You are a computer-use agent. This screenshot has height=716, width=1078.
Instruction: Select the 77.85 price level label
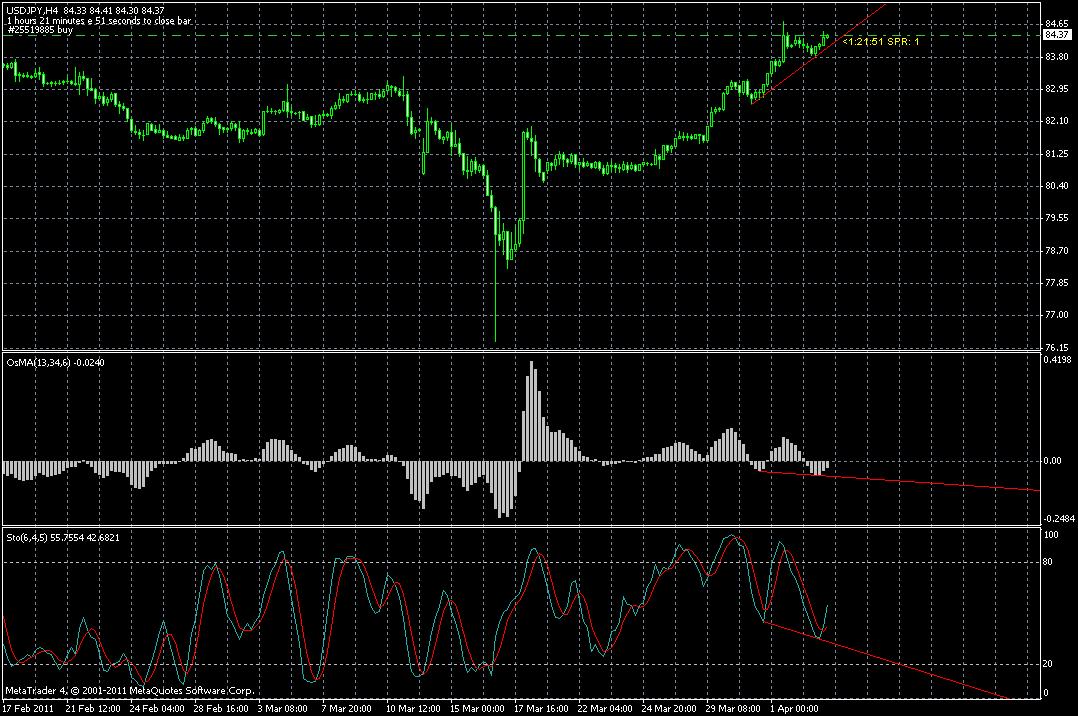(1056, 283)
